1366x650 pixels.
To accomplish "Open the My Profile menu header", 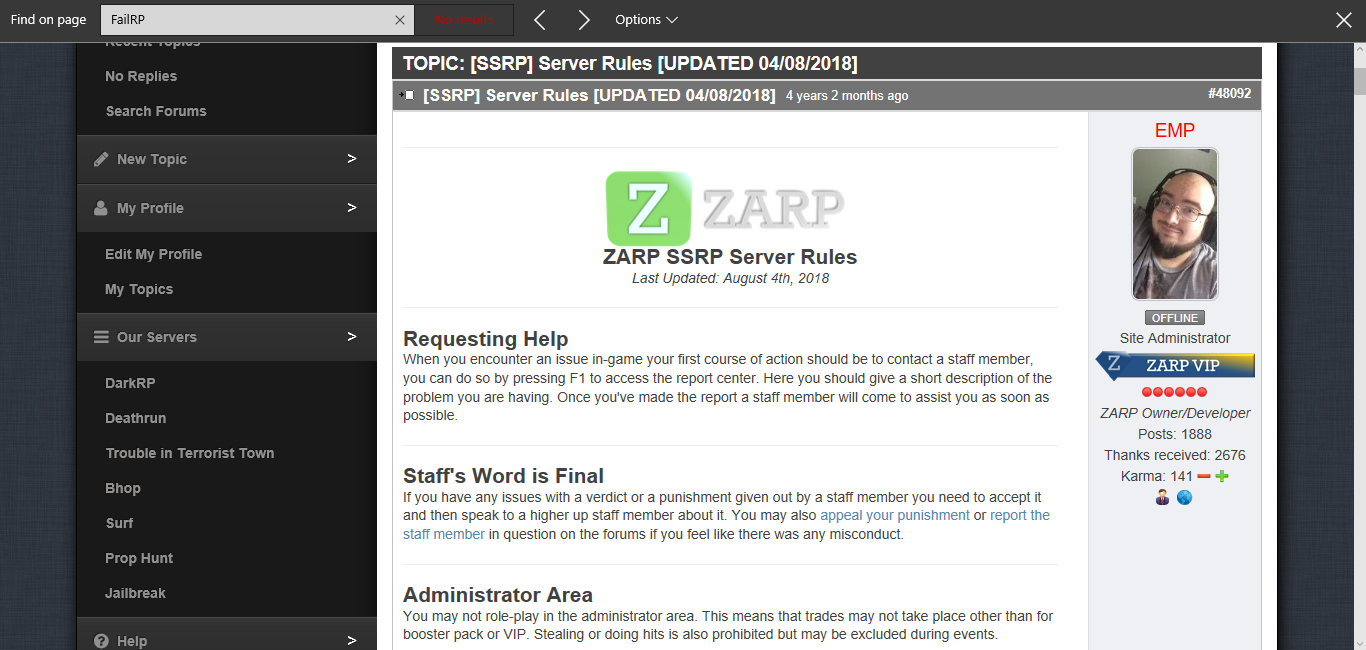I will click(227, 208).
